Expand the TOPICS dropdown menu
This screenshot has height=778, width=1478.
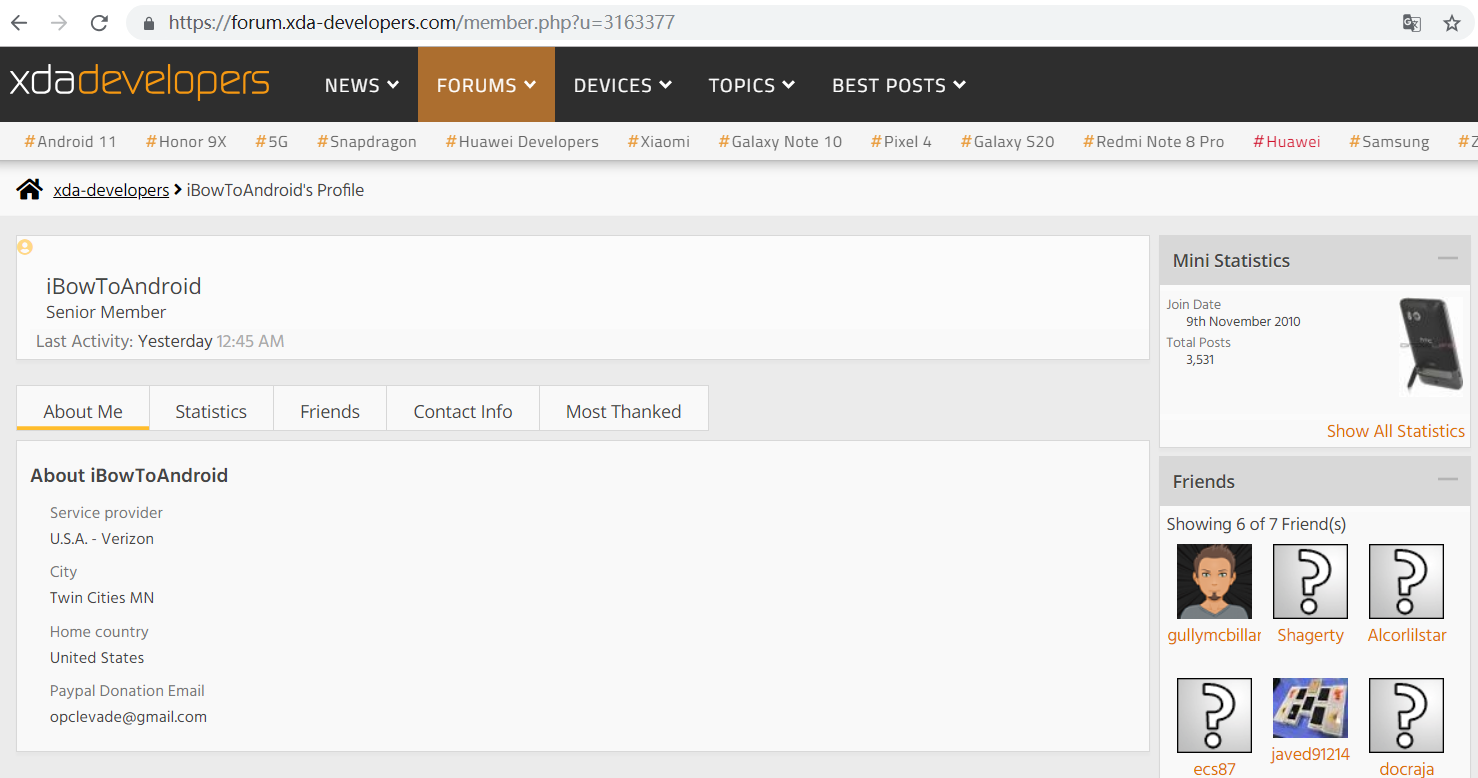[x=751, y=85]
